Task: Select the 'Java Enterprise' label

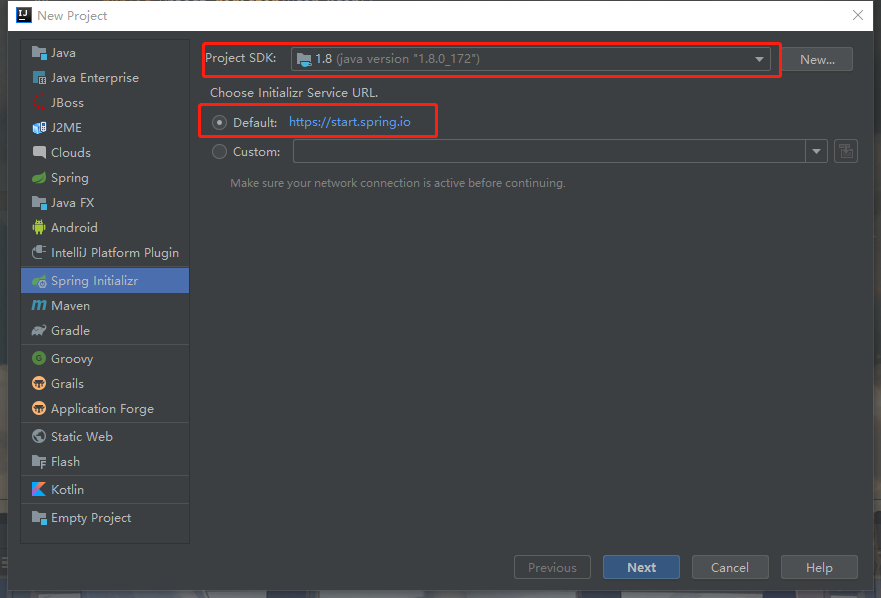Action: click(95, 78)
